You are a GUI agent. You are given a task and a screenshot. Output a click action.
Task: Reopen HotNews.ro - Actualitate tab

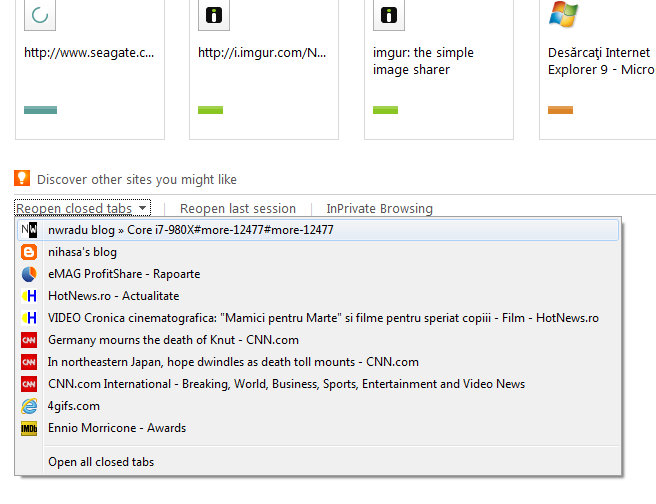pos(318,296)
